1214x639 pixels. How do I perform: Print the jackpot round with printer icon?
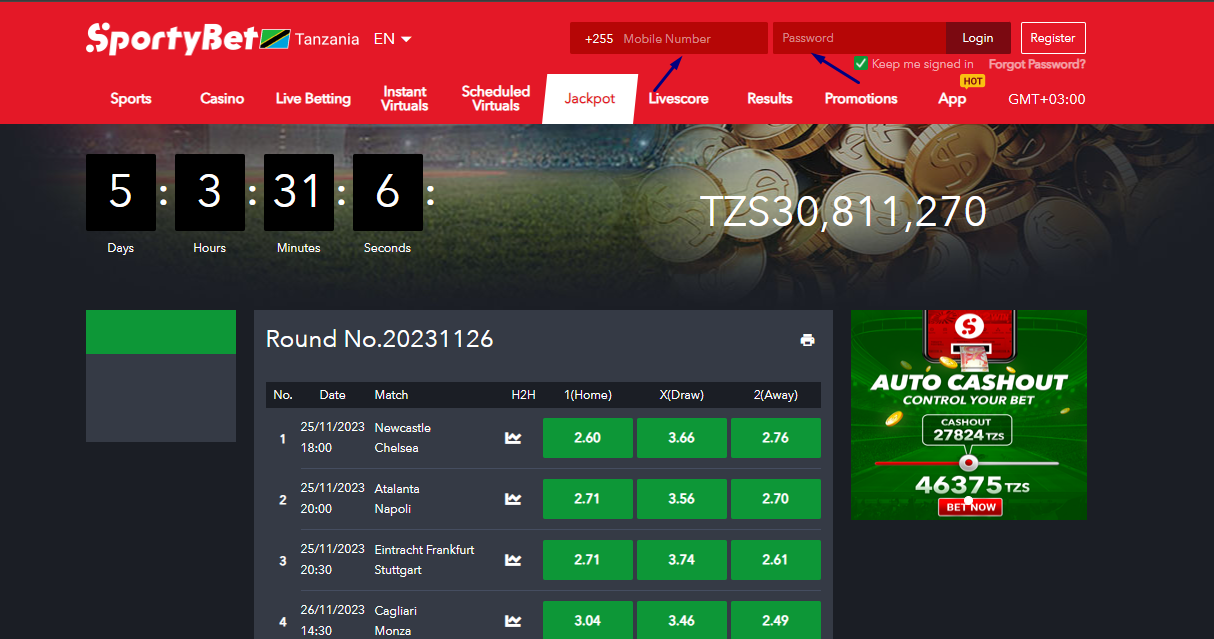point(808,340)
